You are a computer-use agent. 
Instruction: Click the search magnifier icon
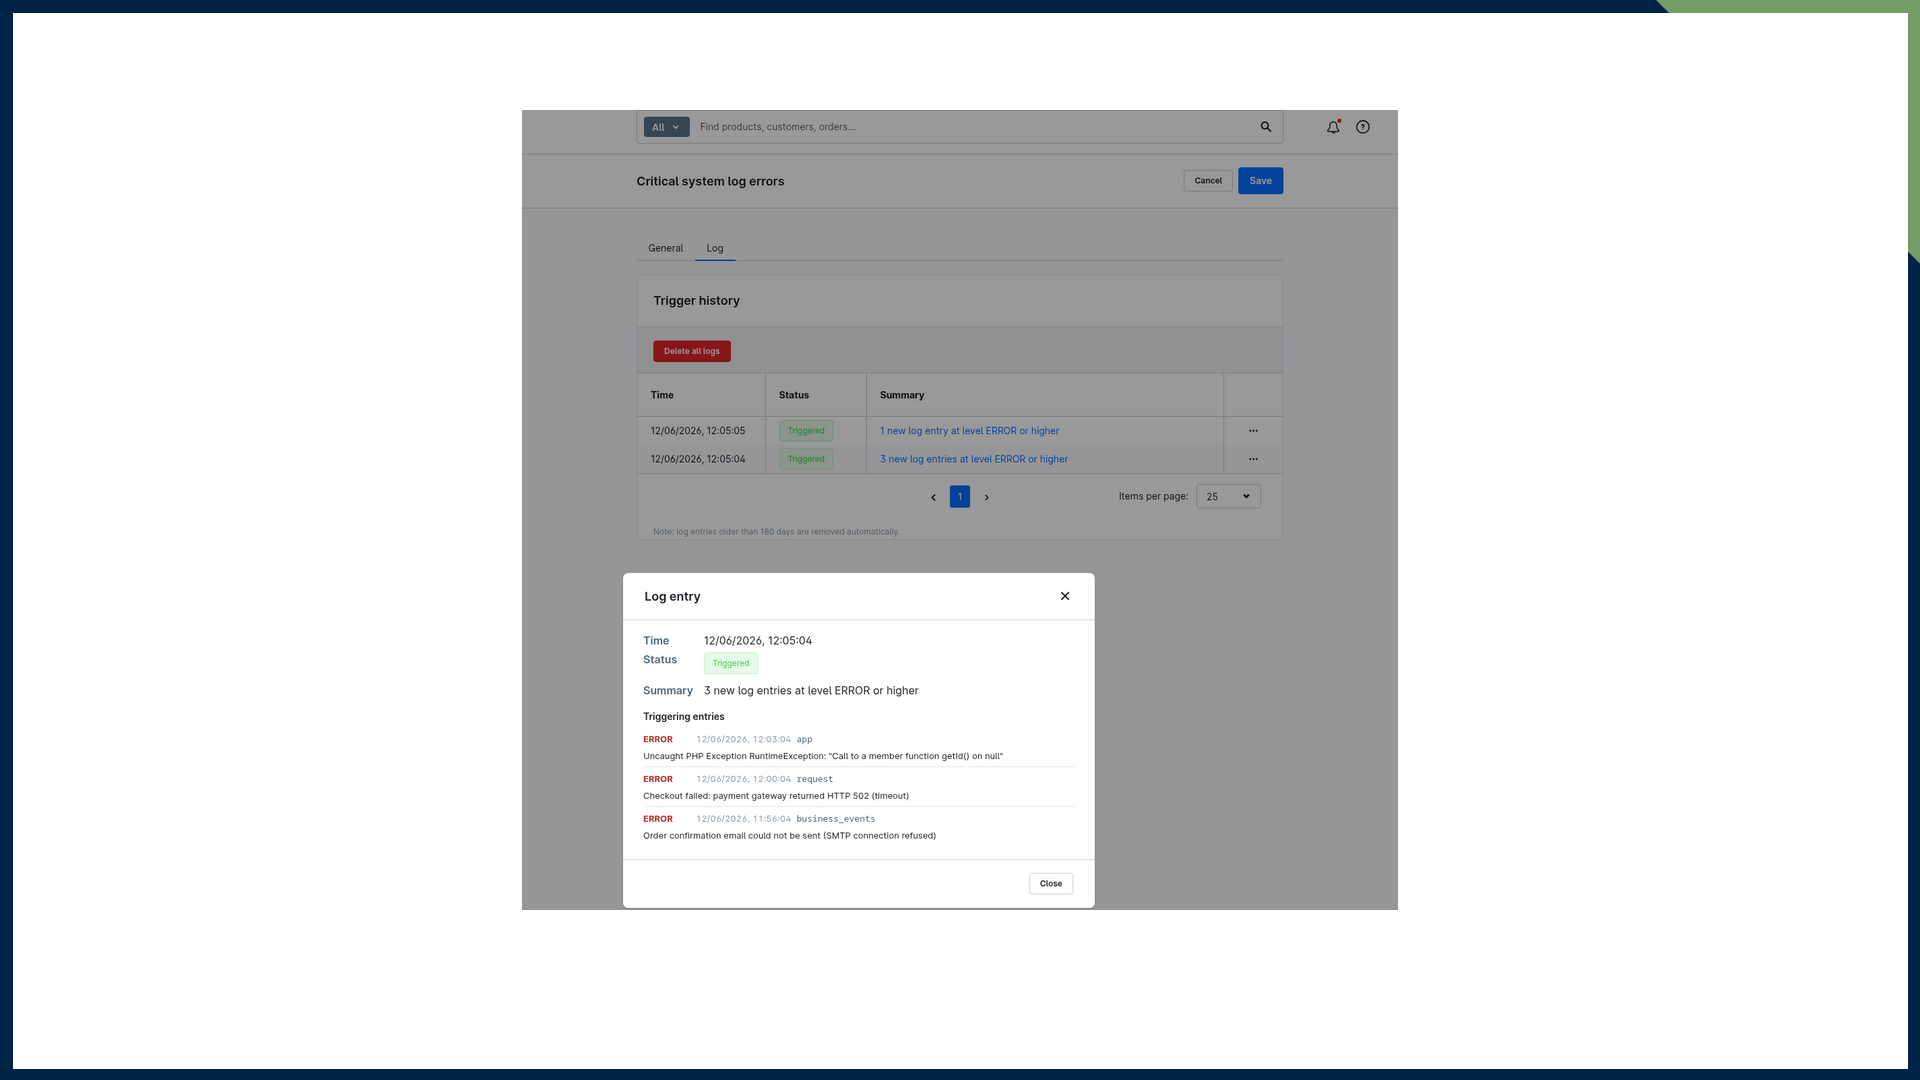pyautogui.click(x=1266, y=127)
